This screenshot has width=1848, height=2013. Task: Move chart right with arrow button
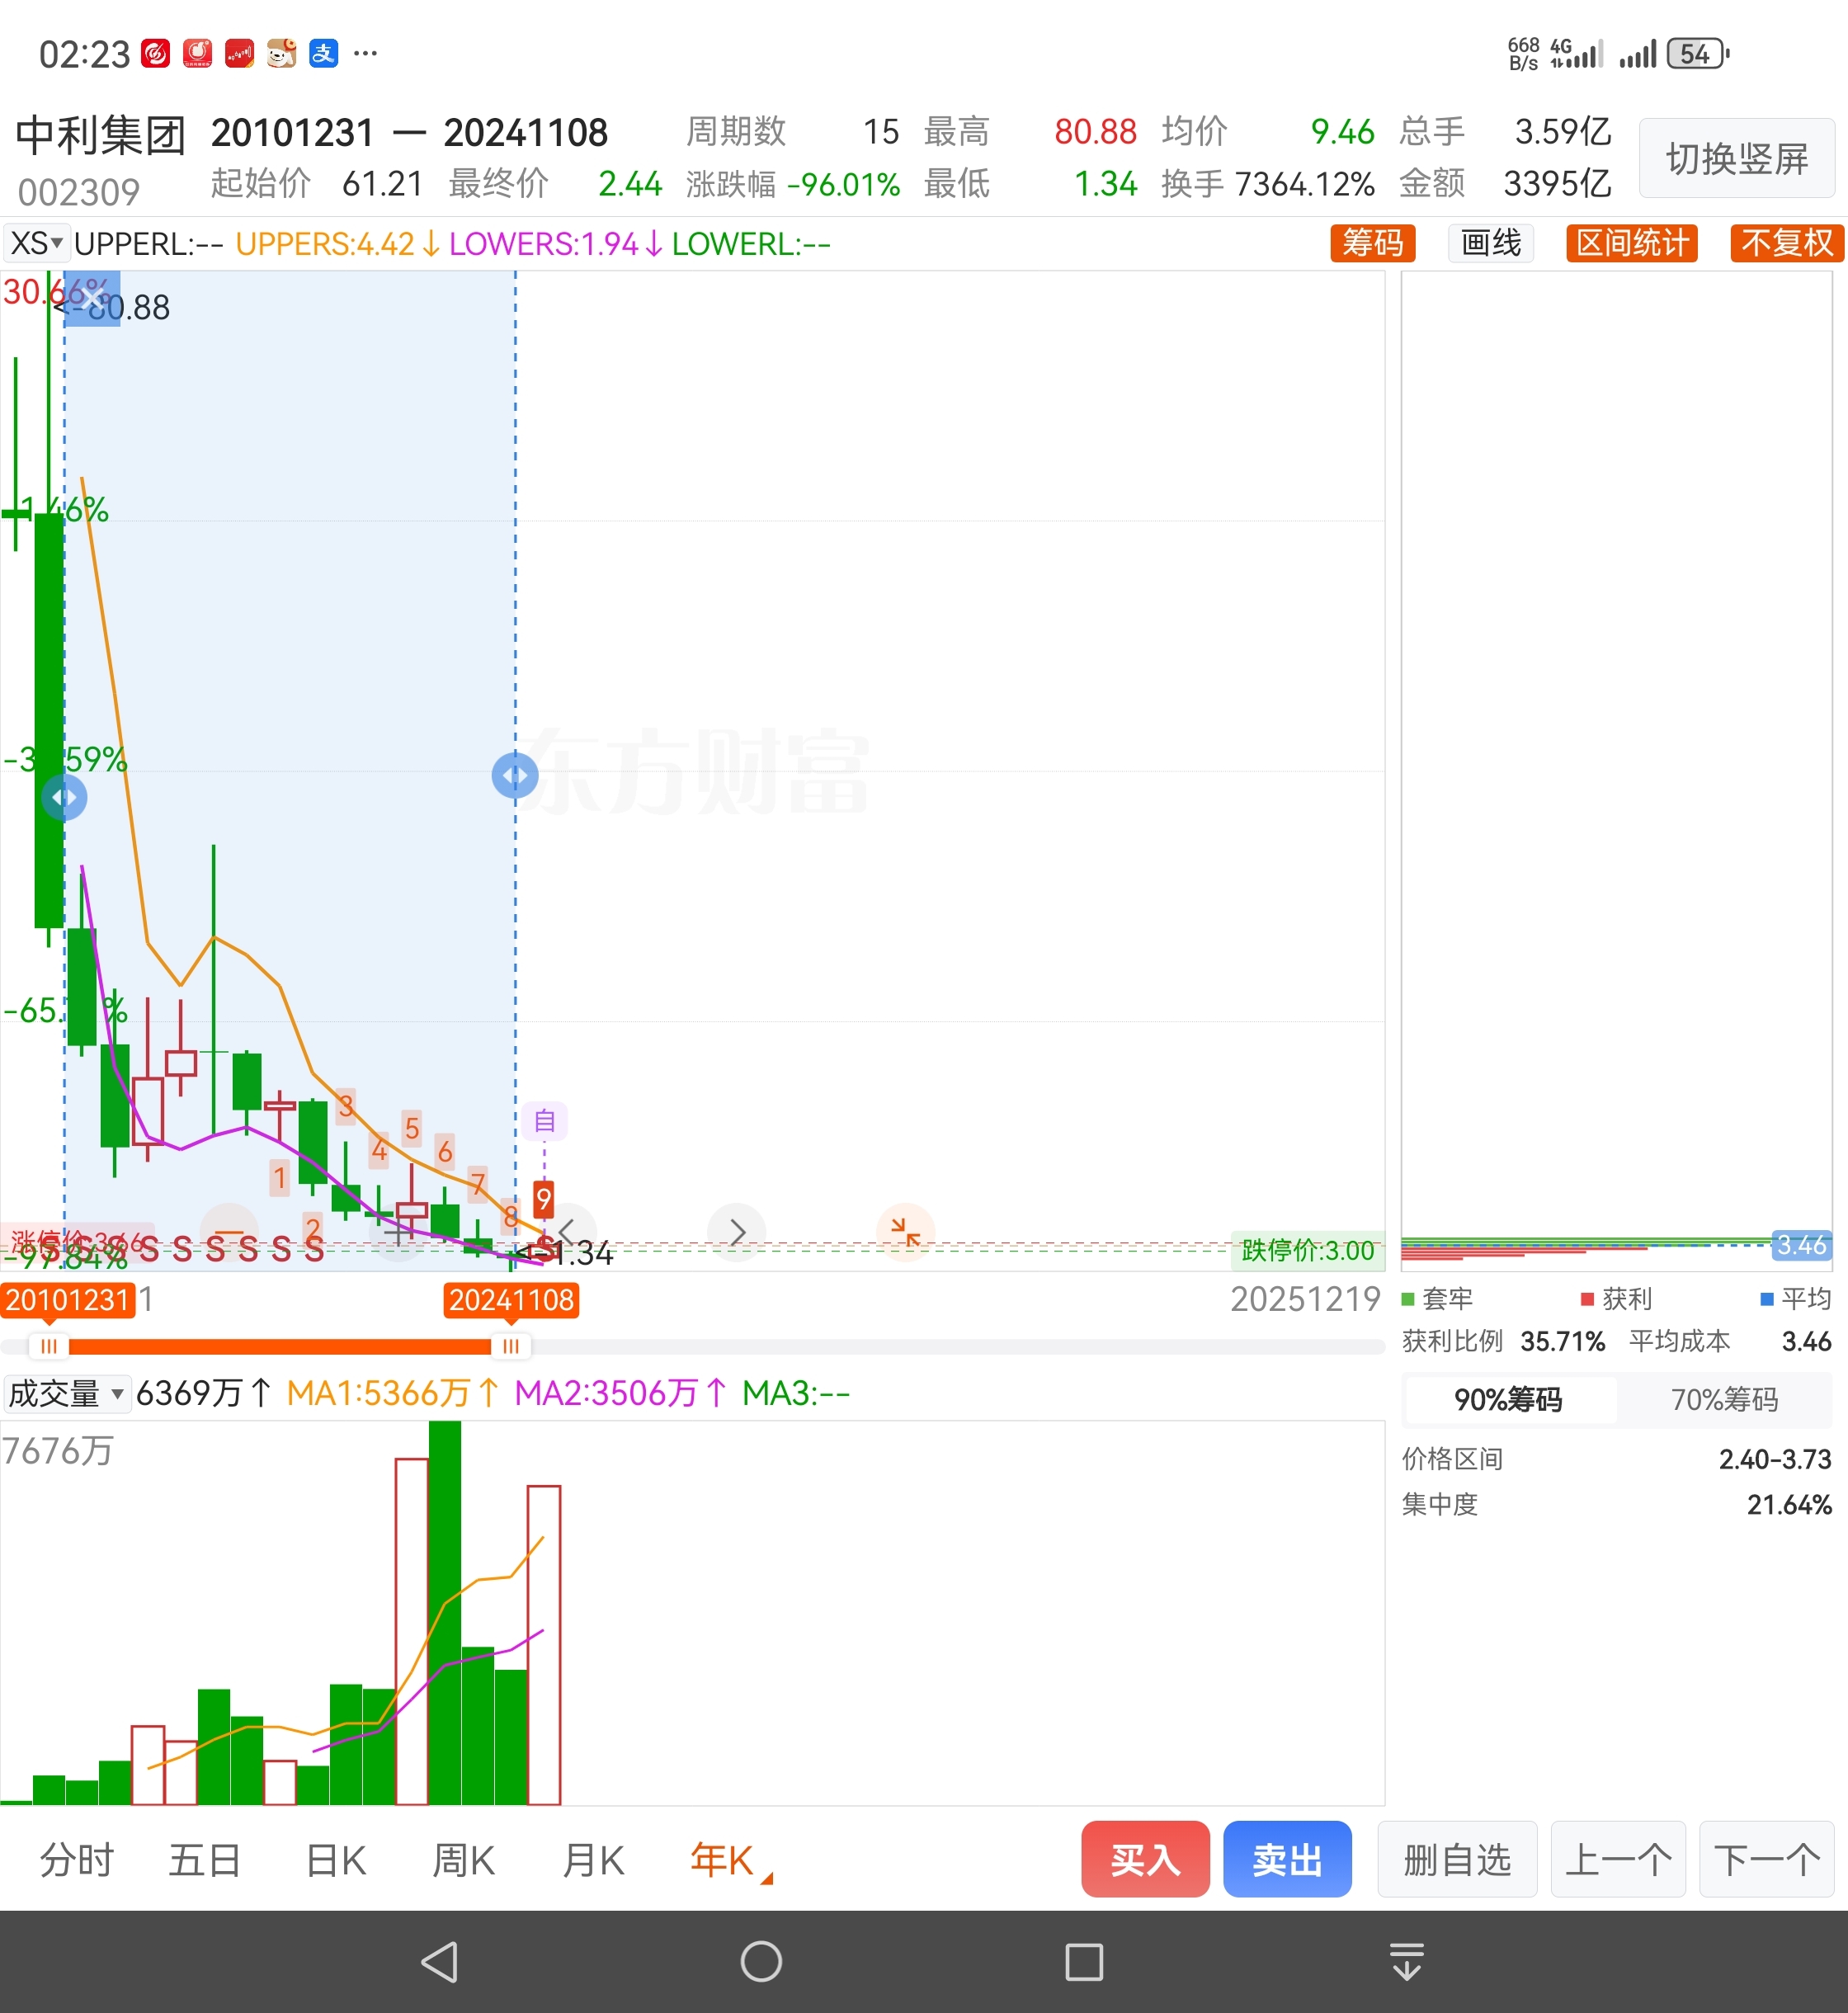pos(736,1232)
